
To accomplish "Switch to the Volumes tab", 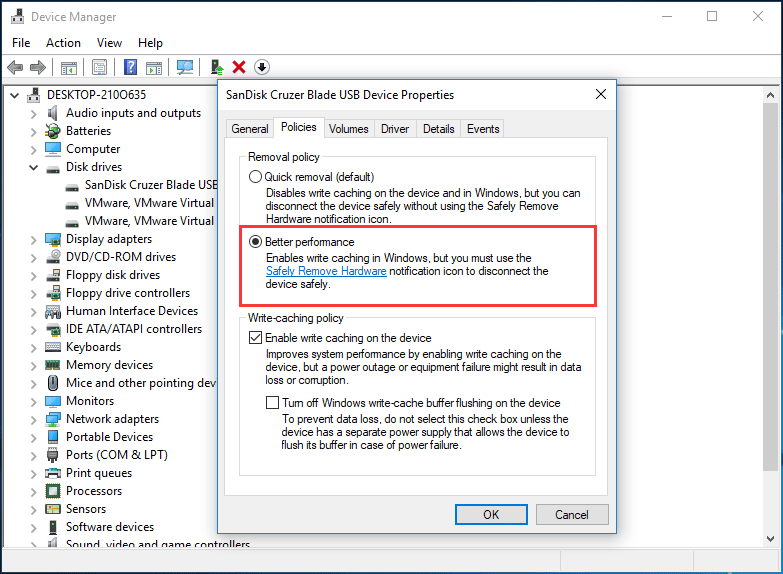I will coord(349,129).
